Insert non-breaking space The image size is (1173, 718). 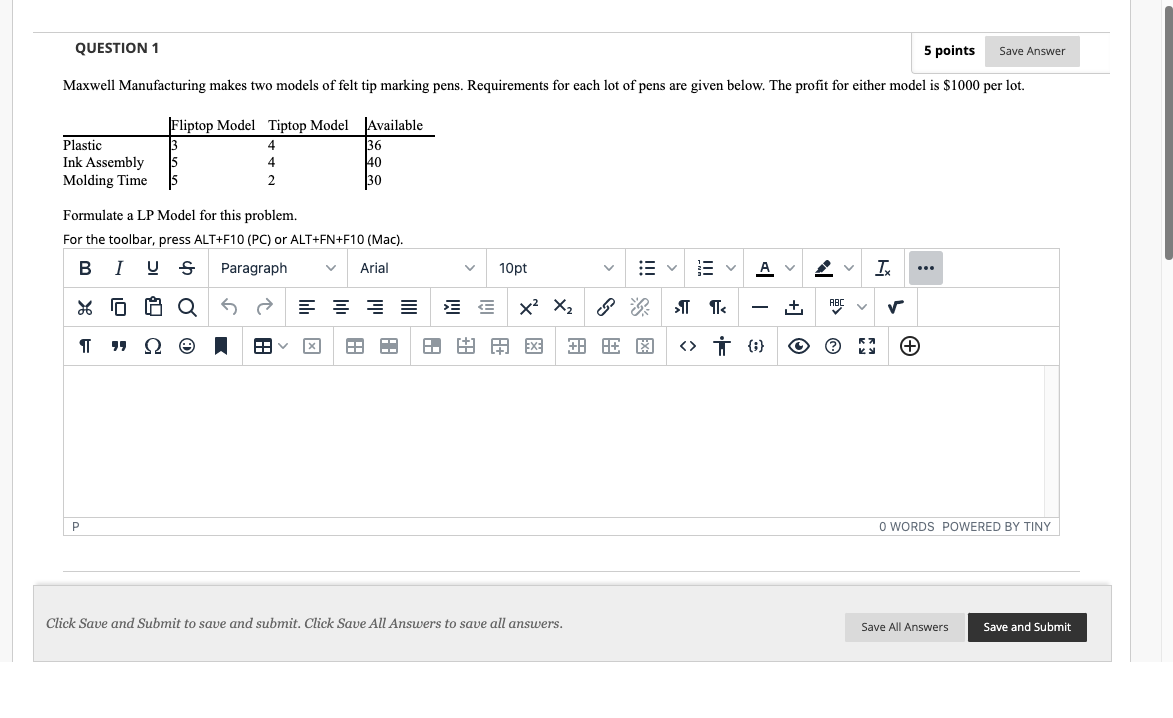pyautogui.click(x=794, y=307)
